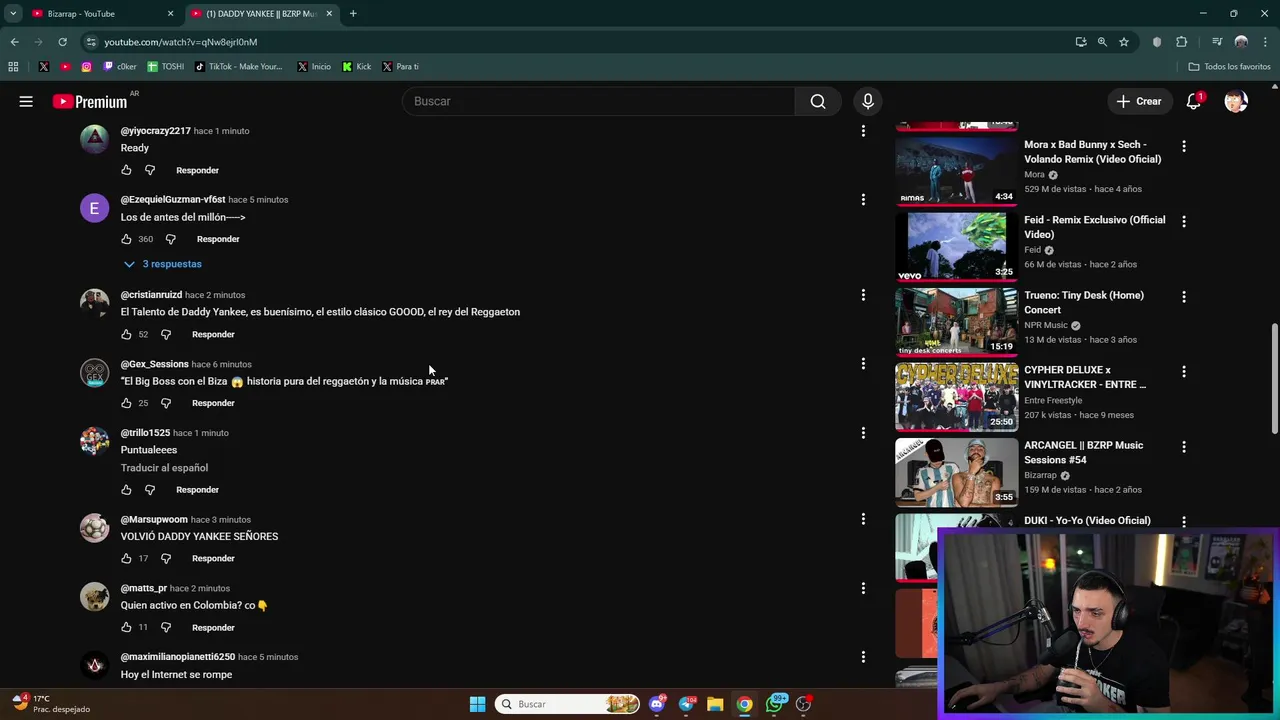
Task: Open OBS Studio from the taskbar
Action: pos(803,704)
